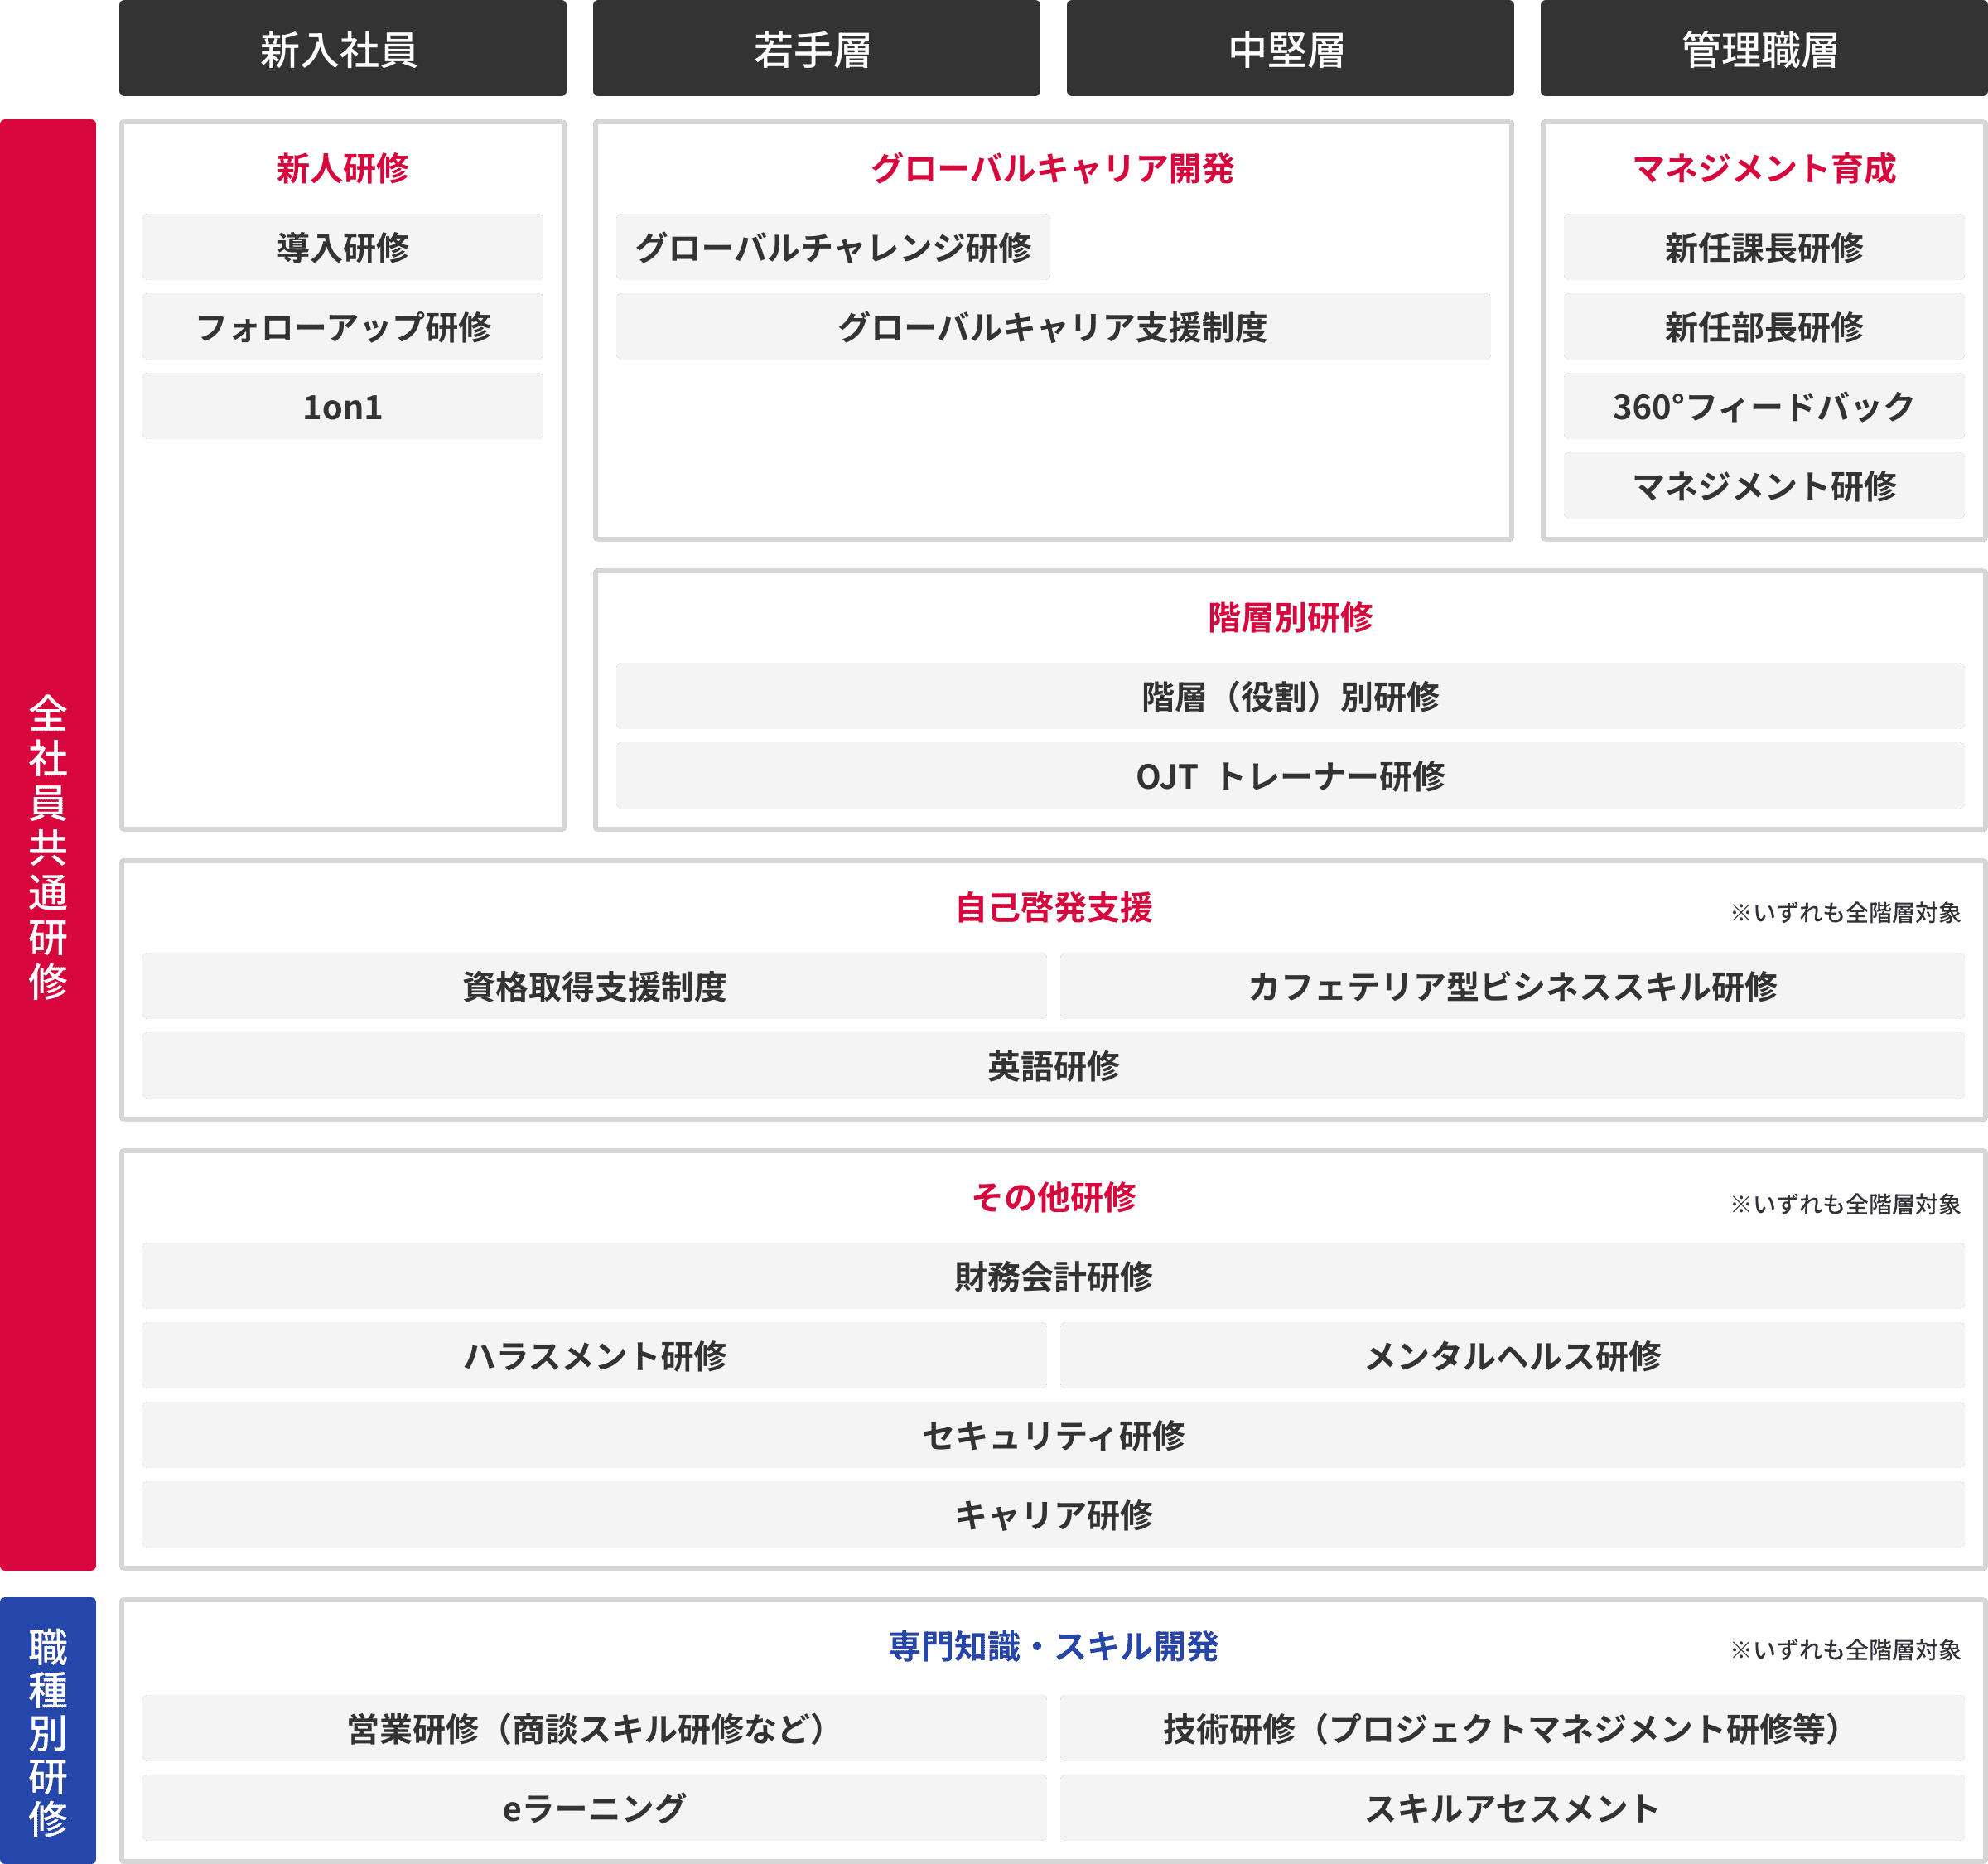The height and width of the screenshot is (1864, 1988).
Task: Select the 英語研修 box
Action: [1053, 1066]
